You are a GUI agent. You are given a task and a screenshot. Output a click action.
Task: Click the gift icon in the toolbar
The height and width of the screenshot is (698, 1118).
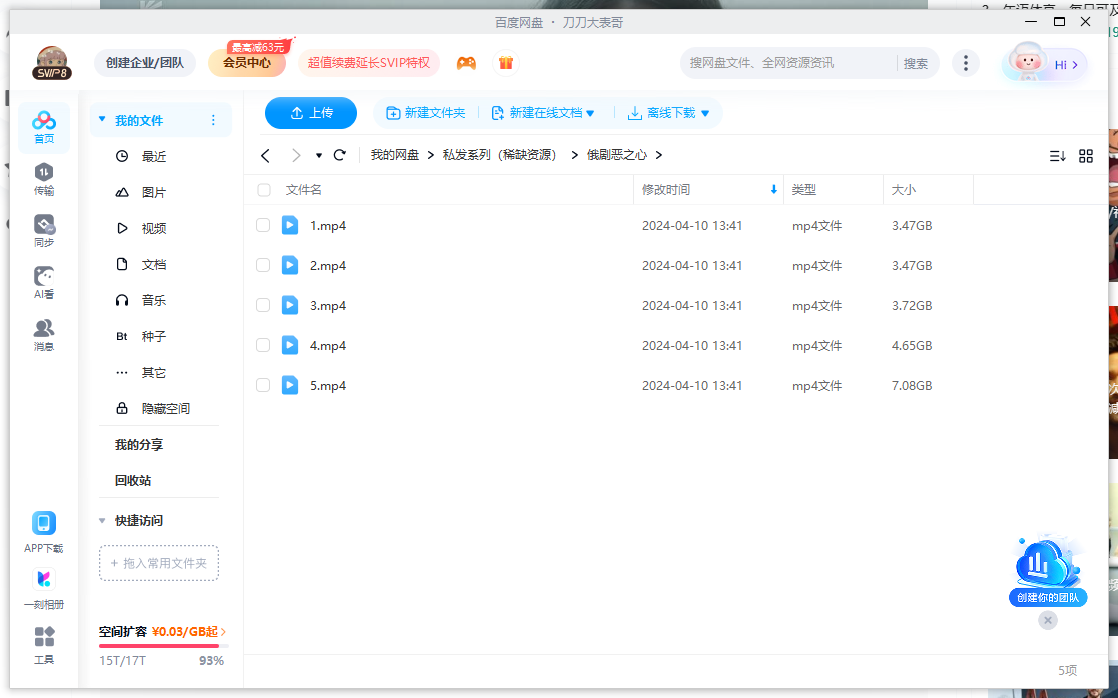506,62
